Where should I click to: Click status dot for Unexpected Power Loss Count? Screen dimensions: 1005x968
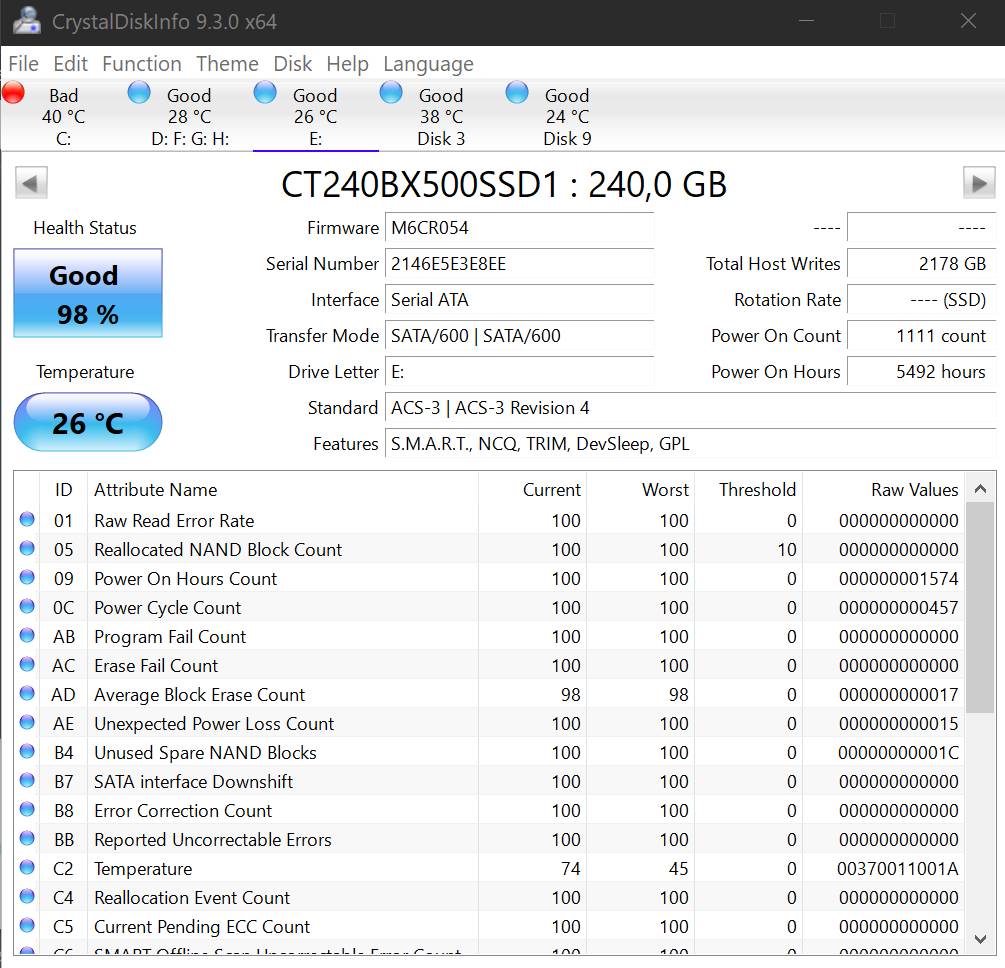tap(27, 722)
